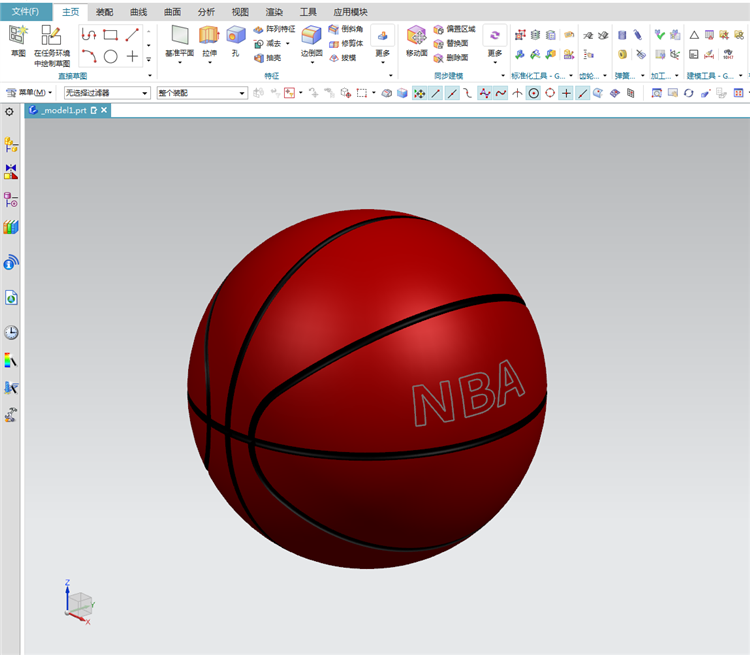Select the Line sketch tool

pyautogui.click(x=132, y=34)
